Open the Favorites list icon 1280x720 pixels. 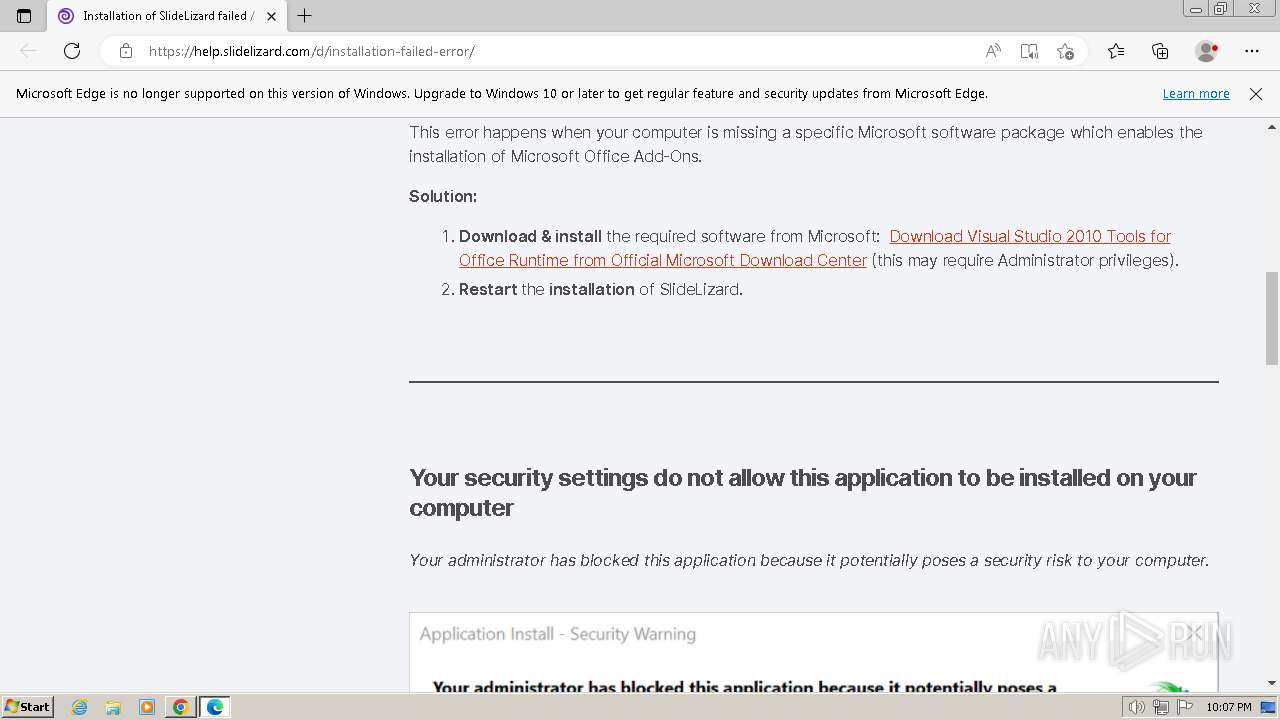pyautogui.click(x=1116, y=51)
